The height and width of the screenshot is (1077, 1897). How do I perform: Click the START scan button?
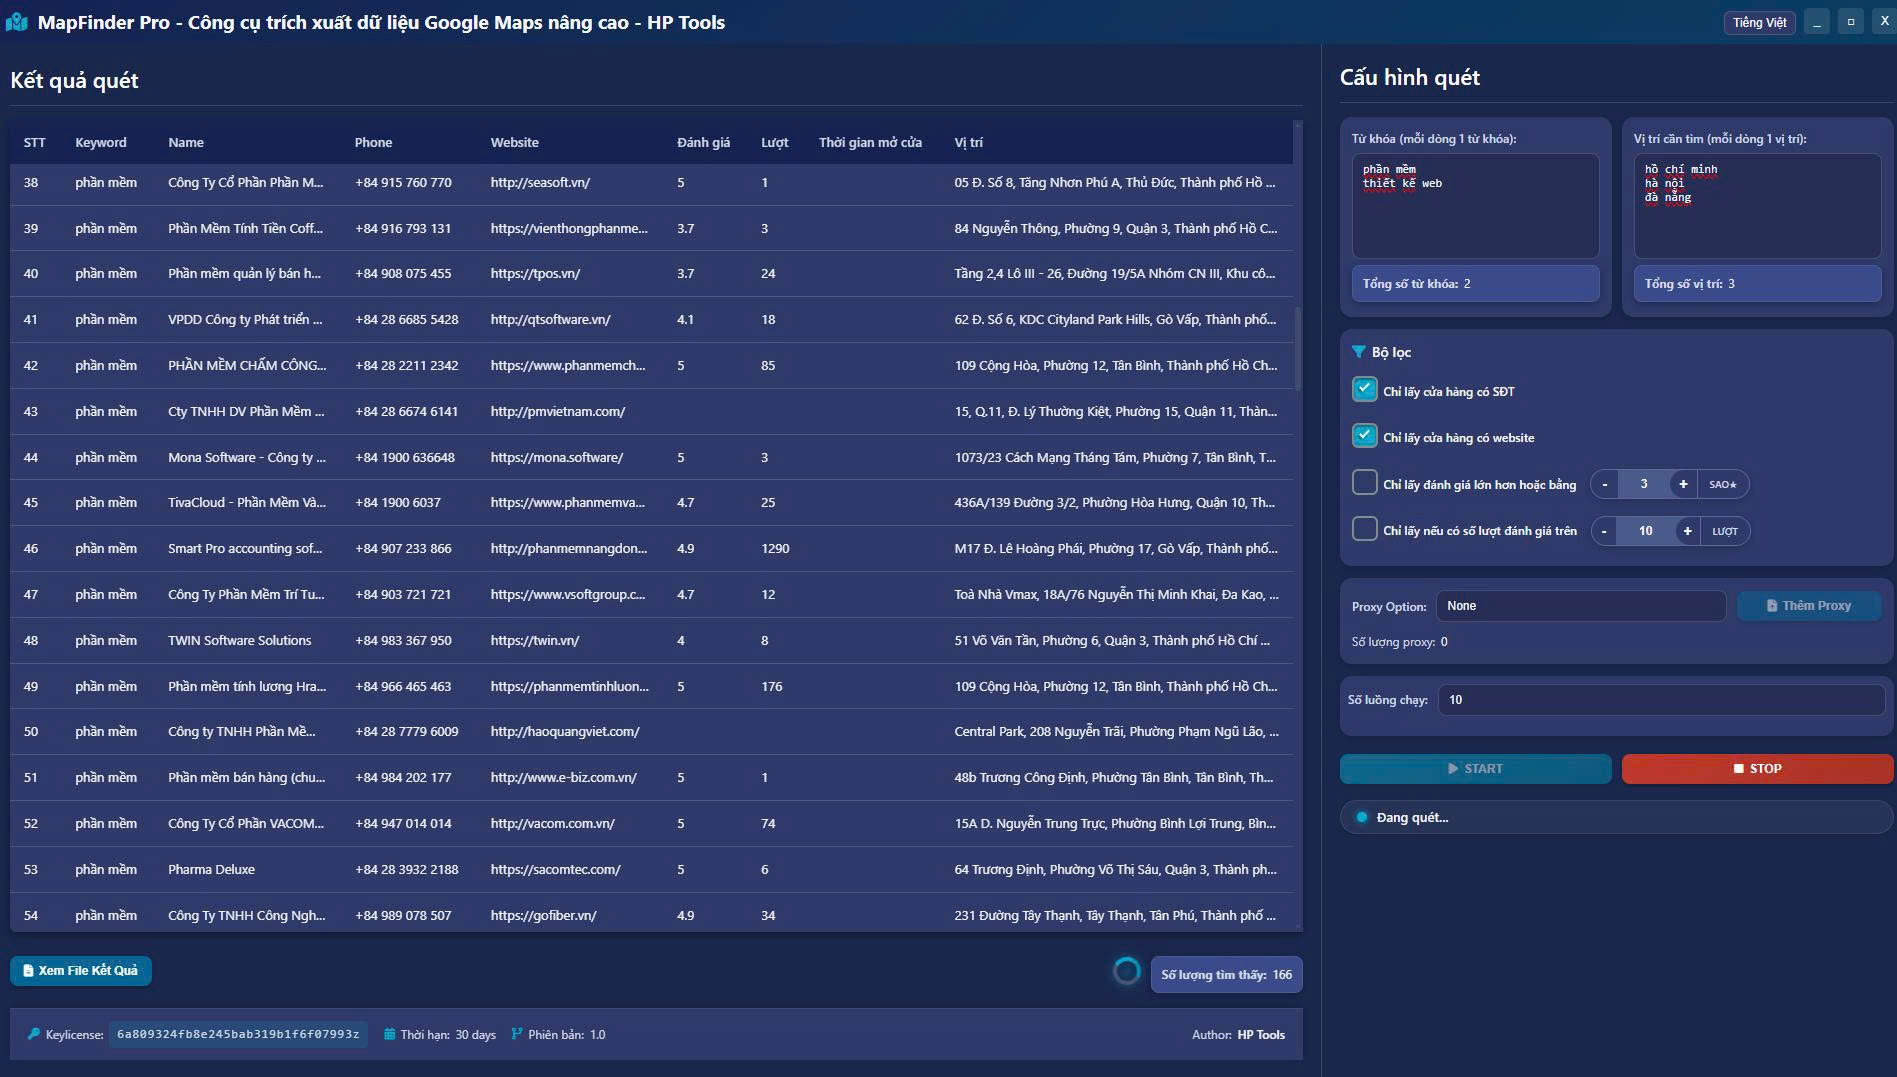[1475, 769]
